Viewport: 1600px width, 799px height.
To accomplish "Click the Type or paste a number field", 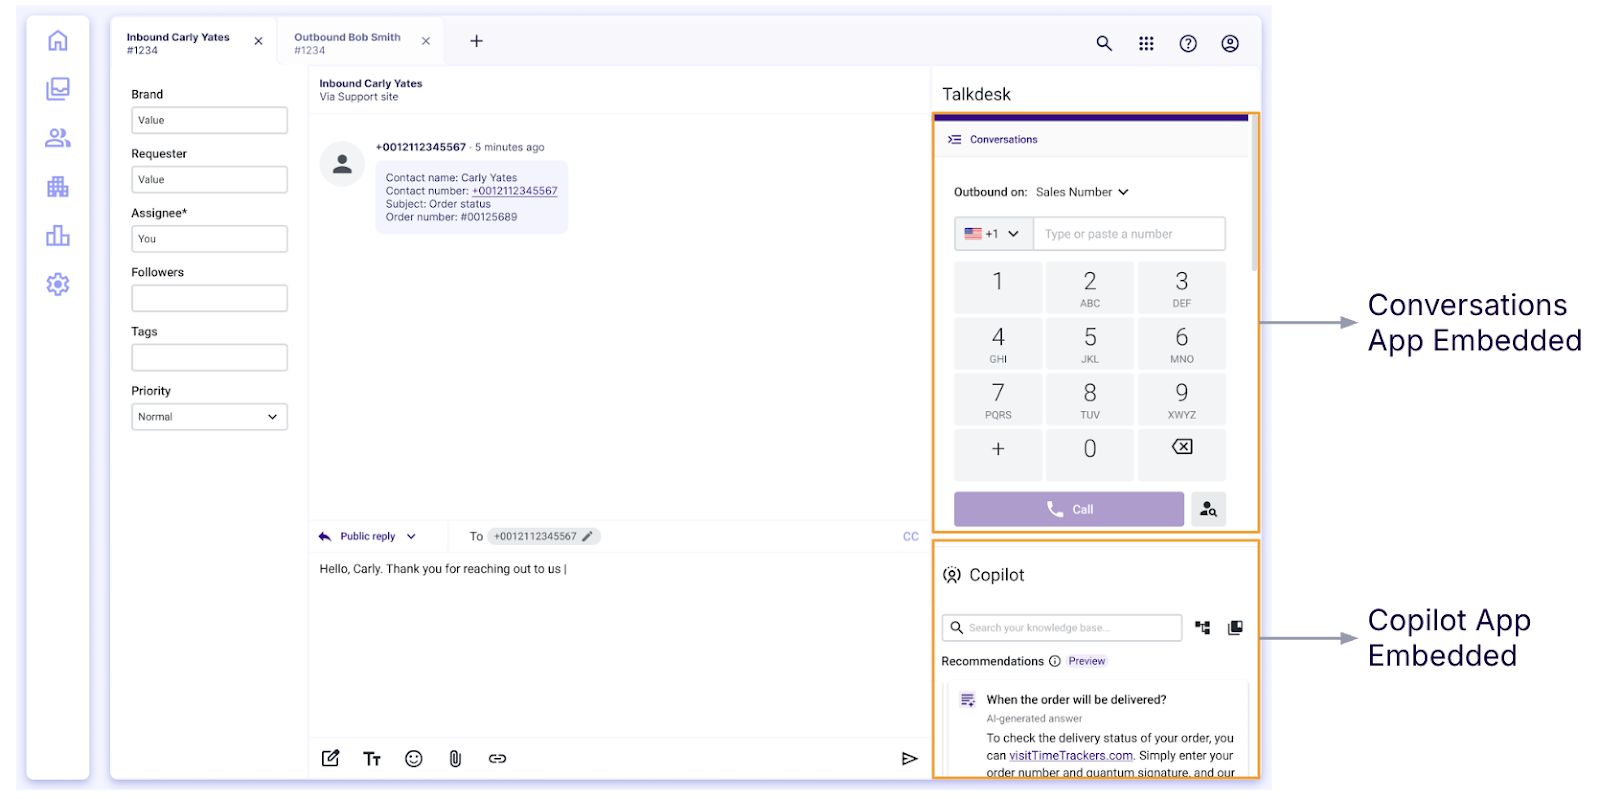I will pos(1129,234).
